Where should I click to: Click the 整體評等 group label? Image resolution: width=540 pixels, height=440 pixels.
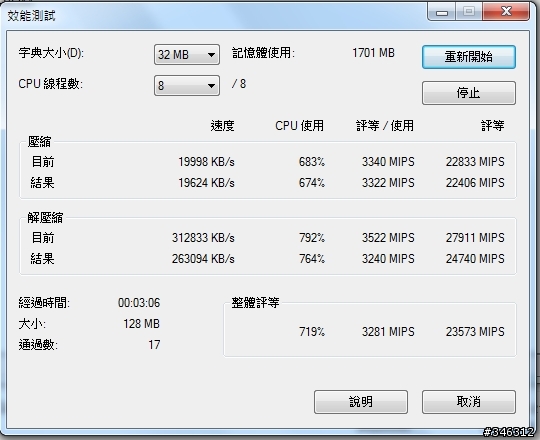[255, 303]
